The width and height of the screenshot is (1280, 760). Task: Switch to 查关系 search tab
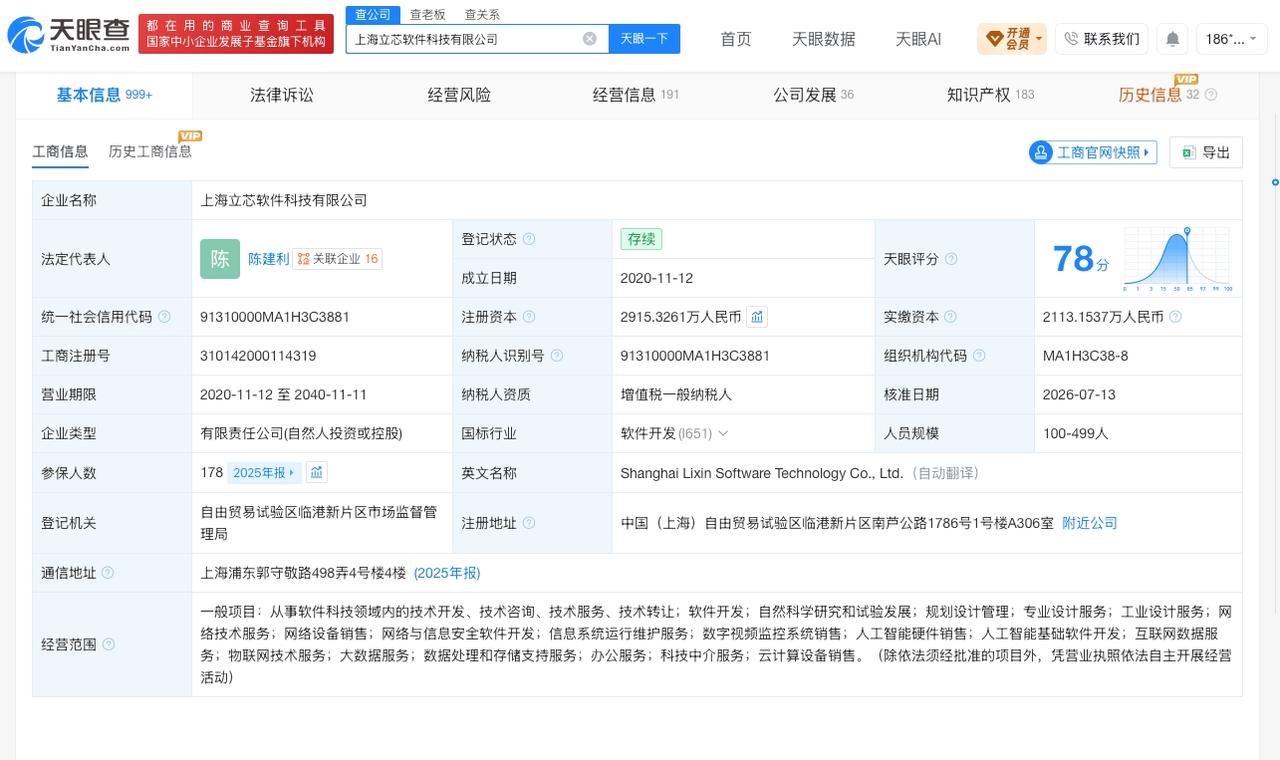coord(482,14)
